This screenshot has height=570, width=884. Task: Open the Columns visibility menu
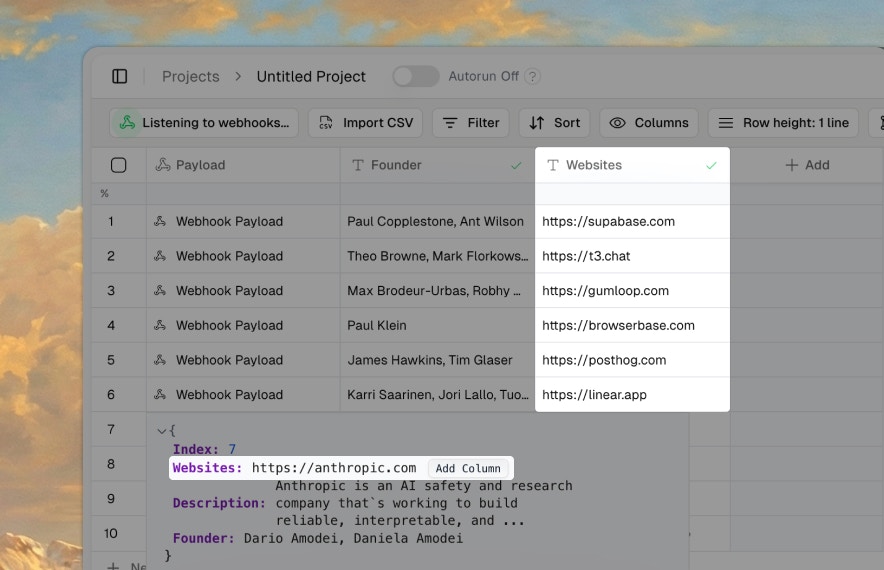point(649,123)
